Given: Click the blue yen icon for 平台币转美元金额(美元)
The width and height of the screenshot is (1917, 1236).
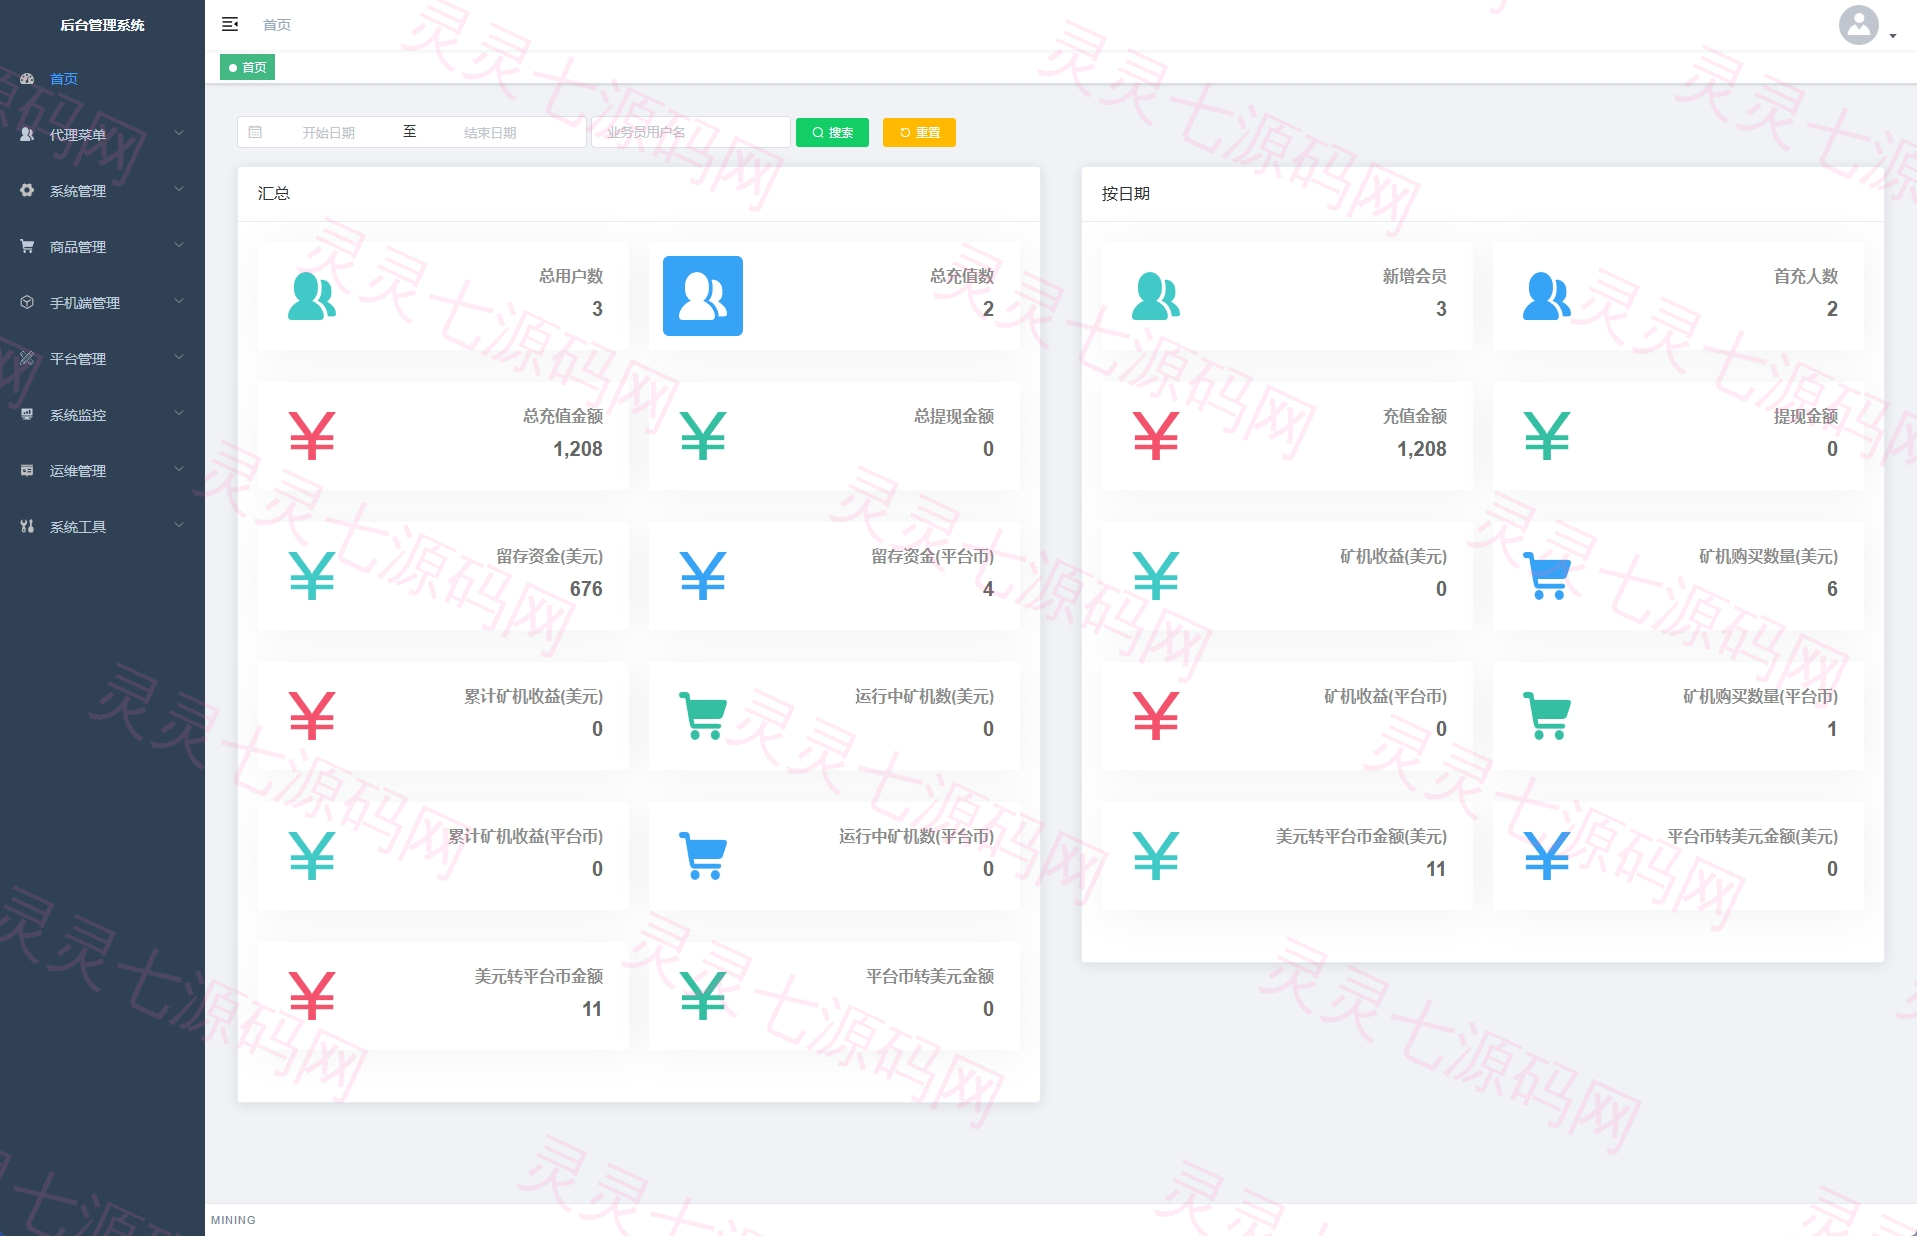Looking at the screenshot, I should (x=1547, y=856).
